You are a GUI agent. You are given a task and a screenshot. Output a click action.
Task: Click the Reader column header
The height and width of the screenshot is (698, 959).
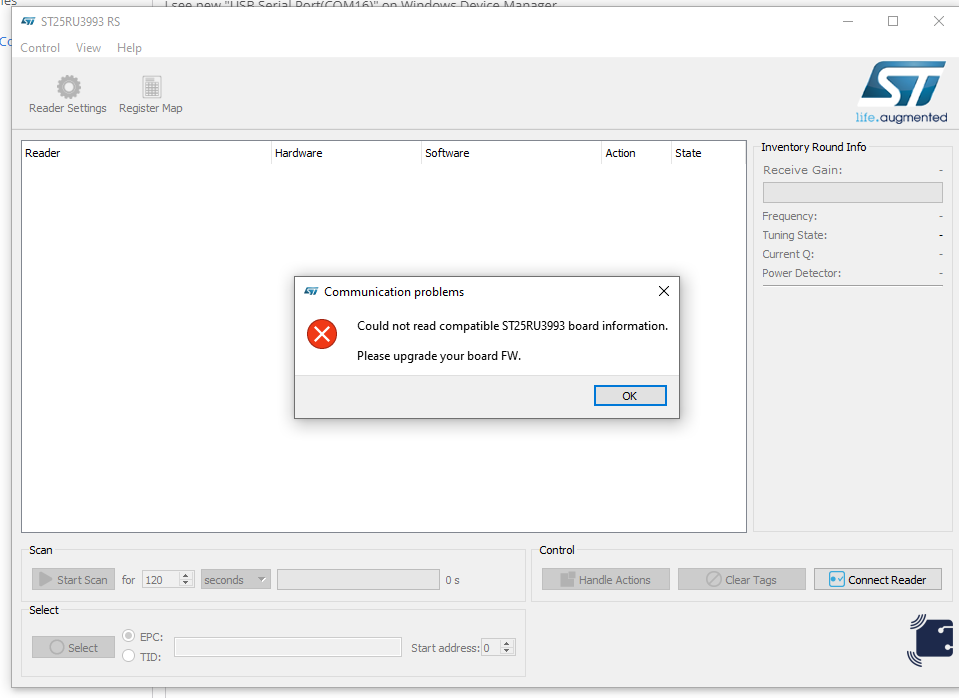146,153
